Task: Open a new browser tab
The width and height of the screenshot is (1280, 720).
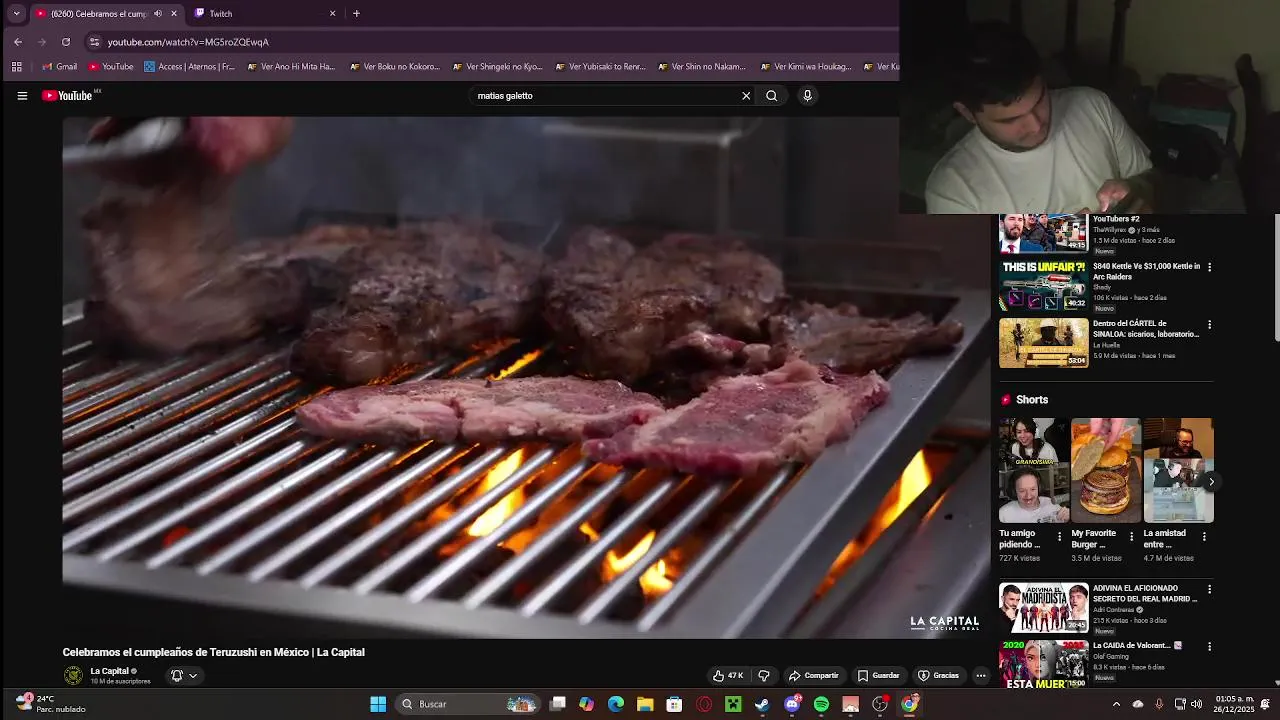Action: tap(356, 13)
